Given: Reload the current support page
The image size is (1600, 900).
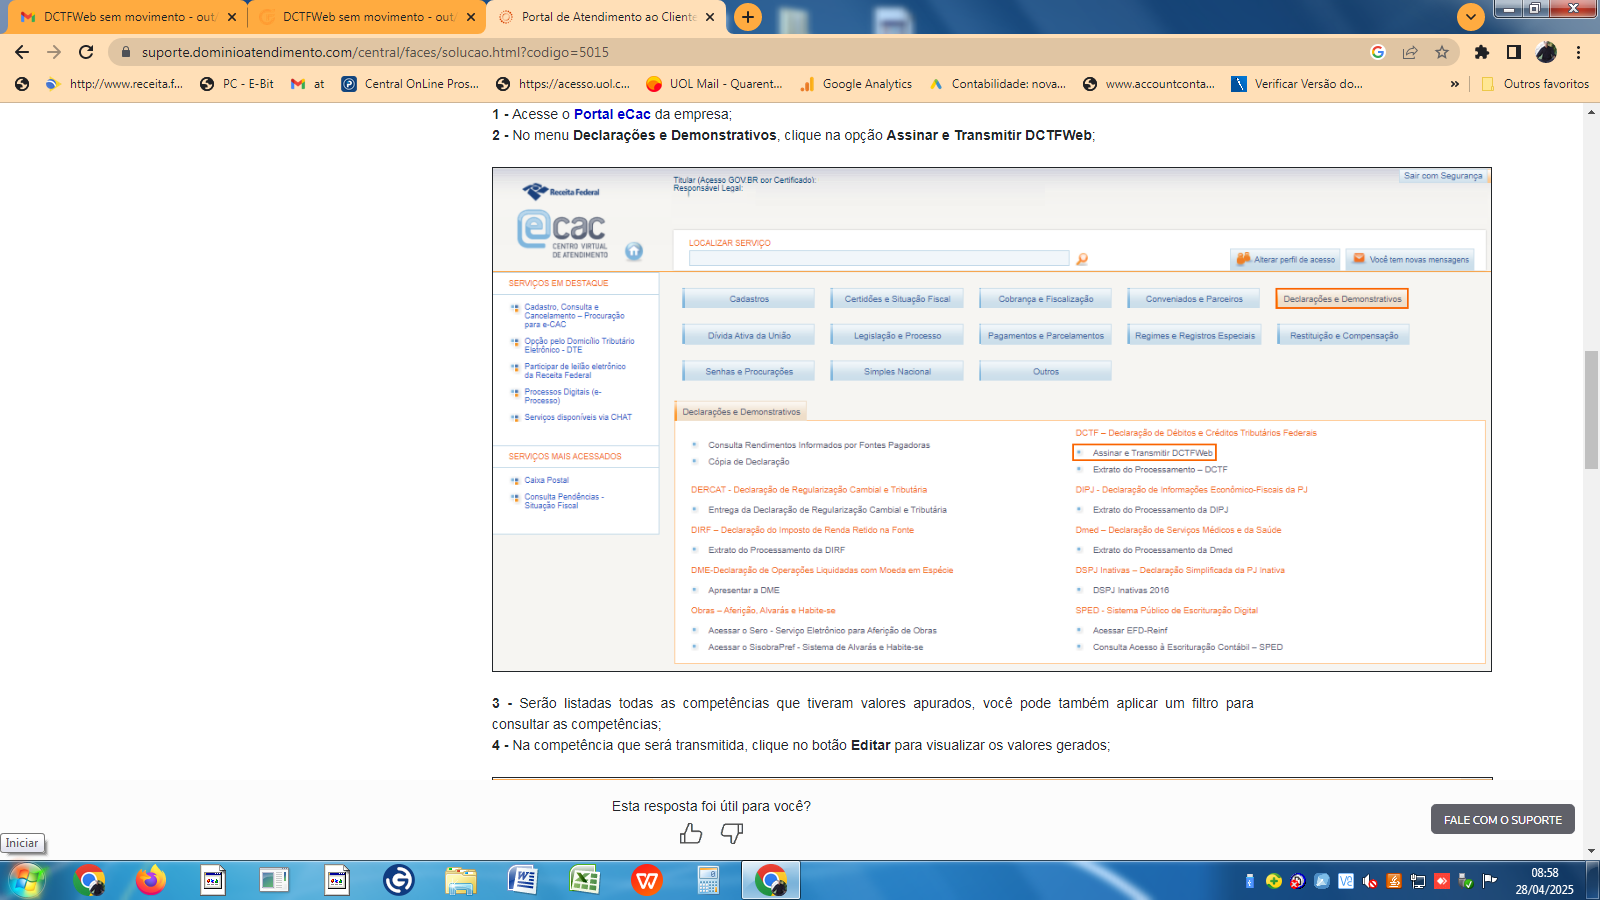Looking at the screenshot, I should click(86, 52).
